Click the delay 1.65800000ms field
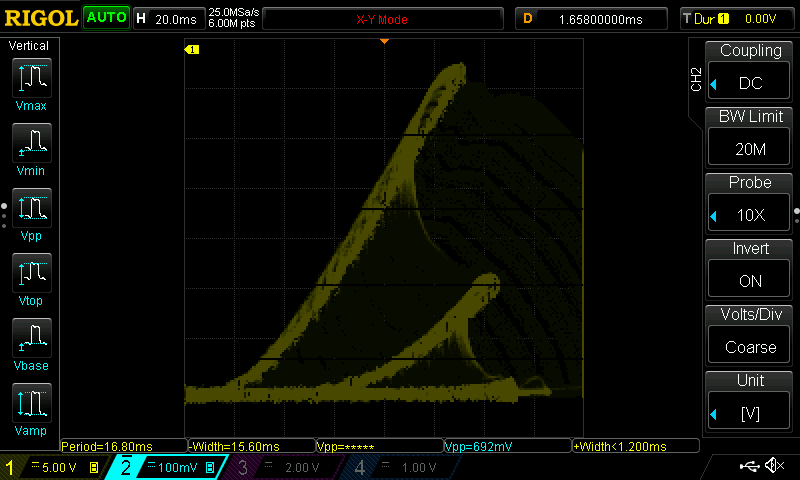This screenshot has height=480, width=800. coord(591,19)
